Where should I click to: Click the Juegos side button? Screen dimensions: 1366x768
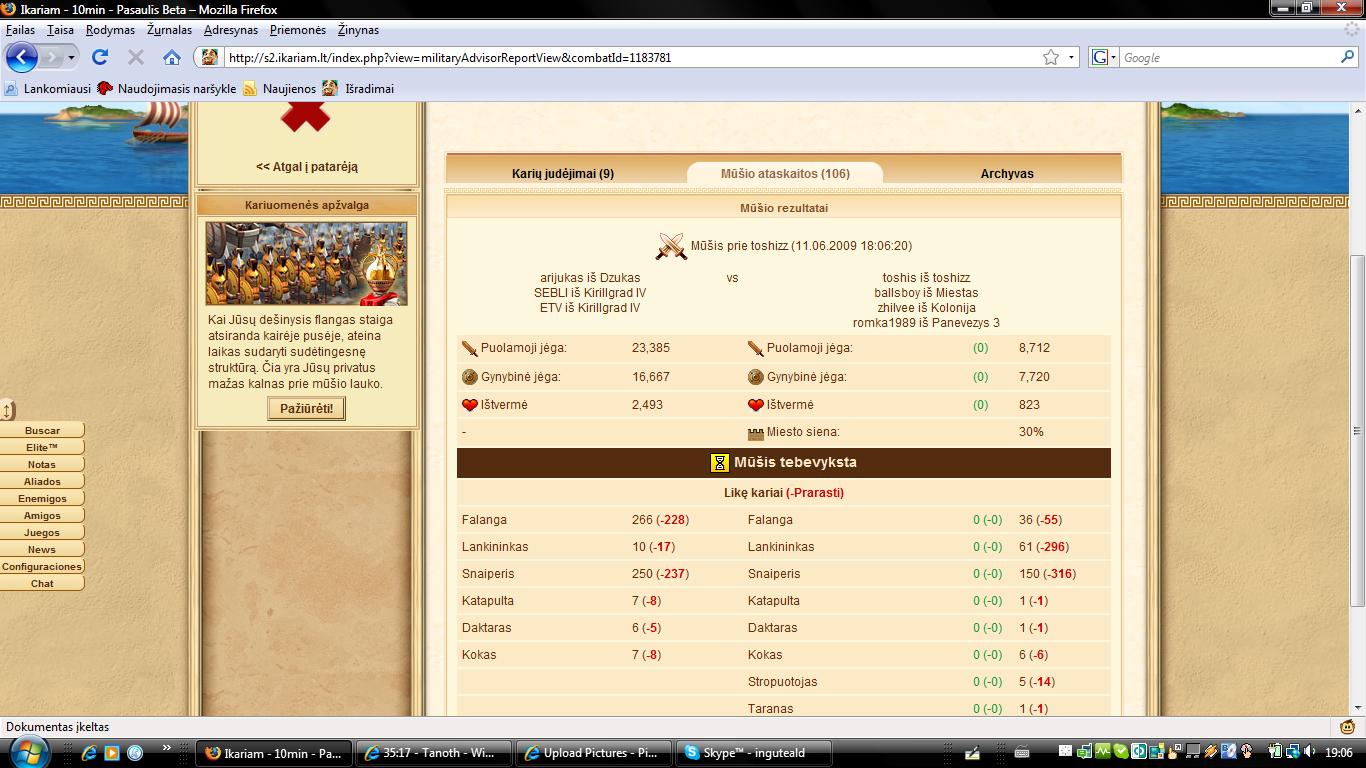coord(42,532)
